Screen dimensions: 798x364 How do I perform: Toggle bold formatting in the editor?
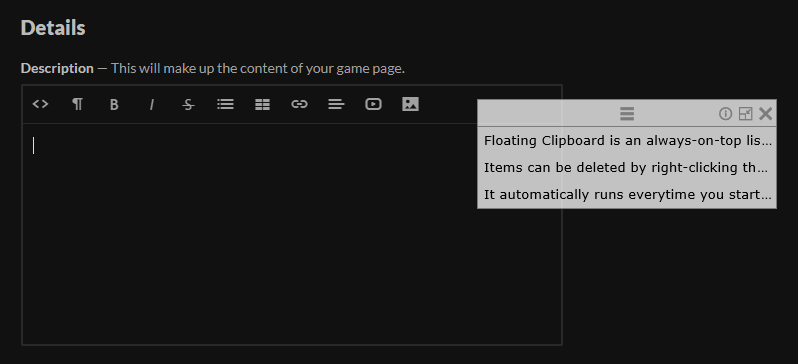pos(114,104)
